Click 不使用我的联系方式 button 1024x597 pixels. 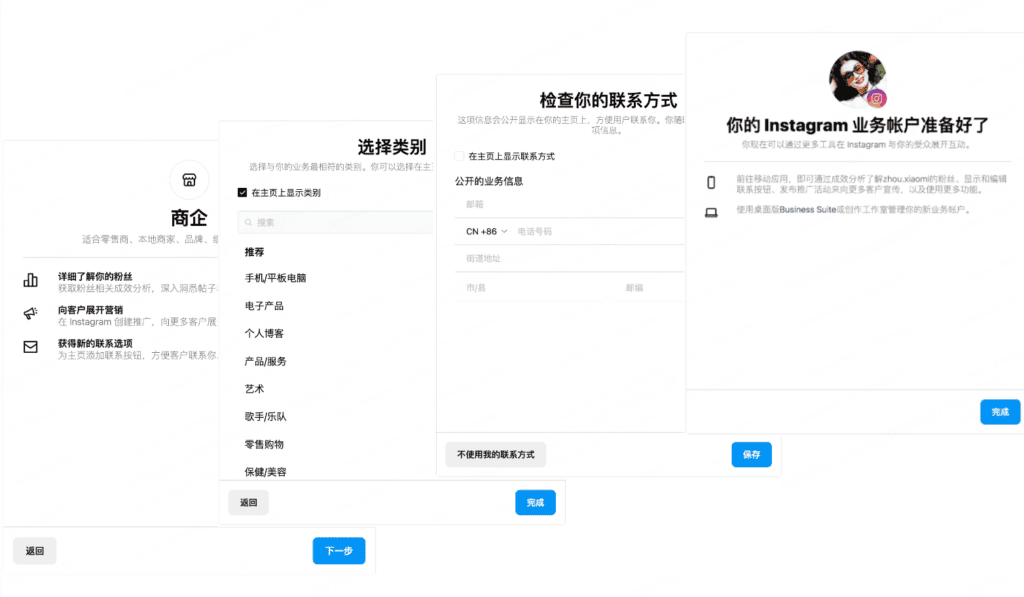point(496,455)
